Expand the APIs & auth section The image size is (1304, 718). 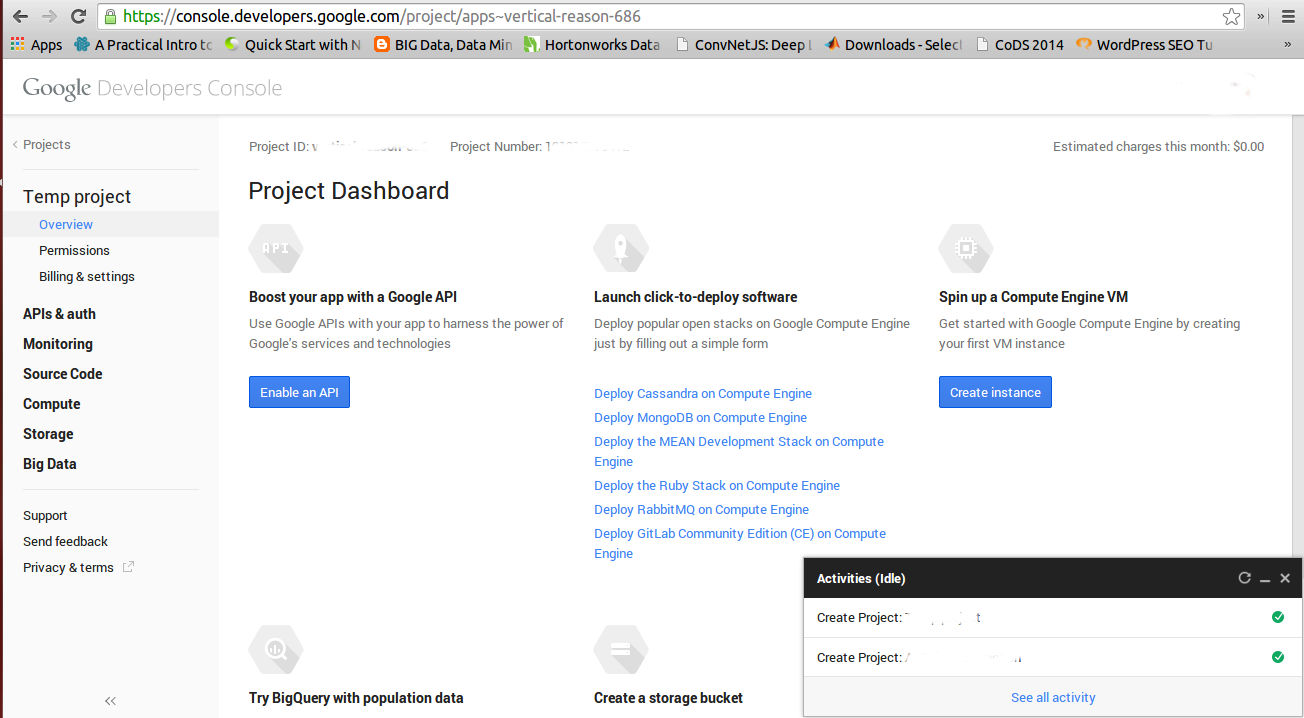(59, 314)
